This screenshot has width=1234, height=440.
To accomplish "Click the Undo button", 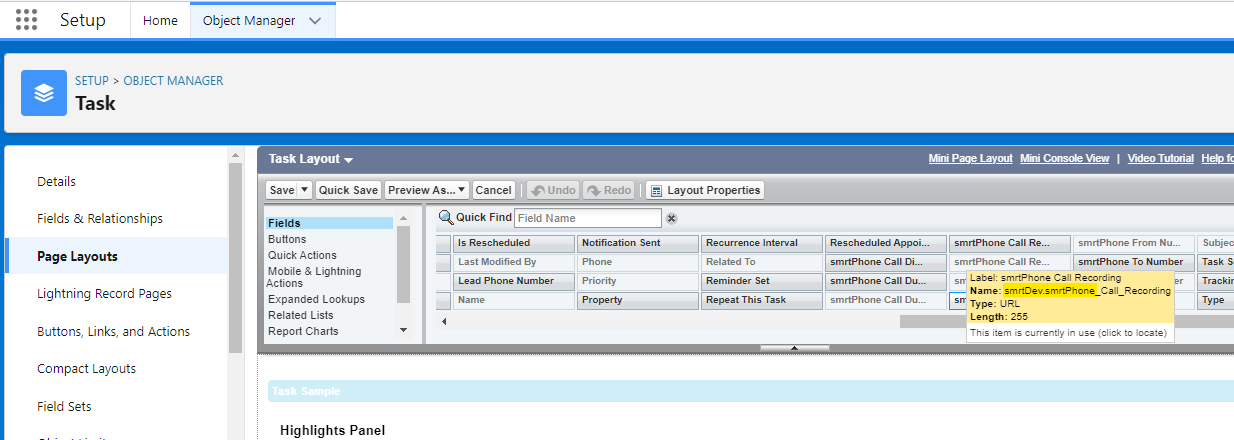I will tap(553, 190).
